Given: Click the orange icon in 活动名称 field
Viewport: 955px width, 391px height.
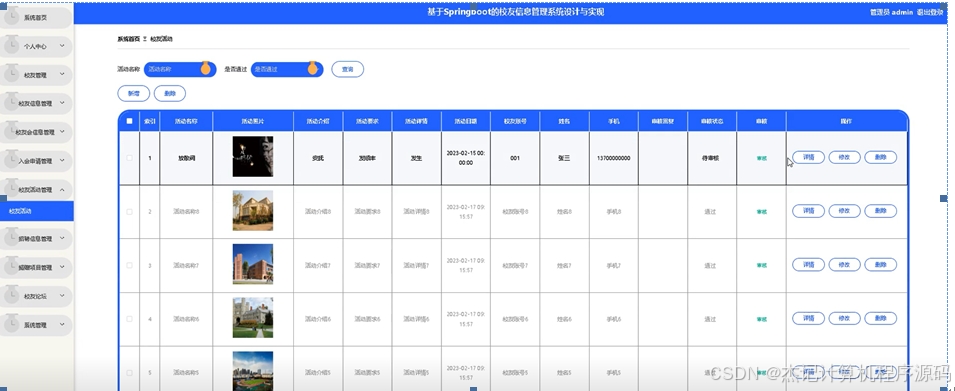Looking at the screenshot, I should [x=206, y=68].
